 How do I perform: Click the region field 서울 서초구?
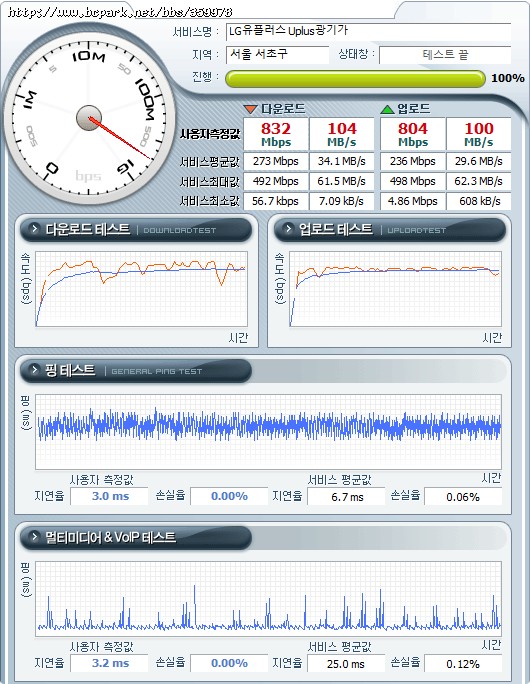point(277,55)
